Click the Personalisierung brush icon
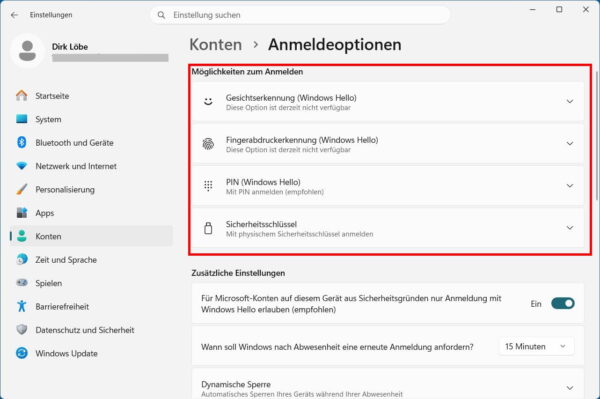The height and width of the screenshot is (399, 600). point(22,189)
